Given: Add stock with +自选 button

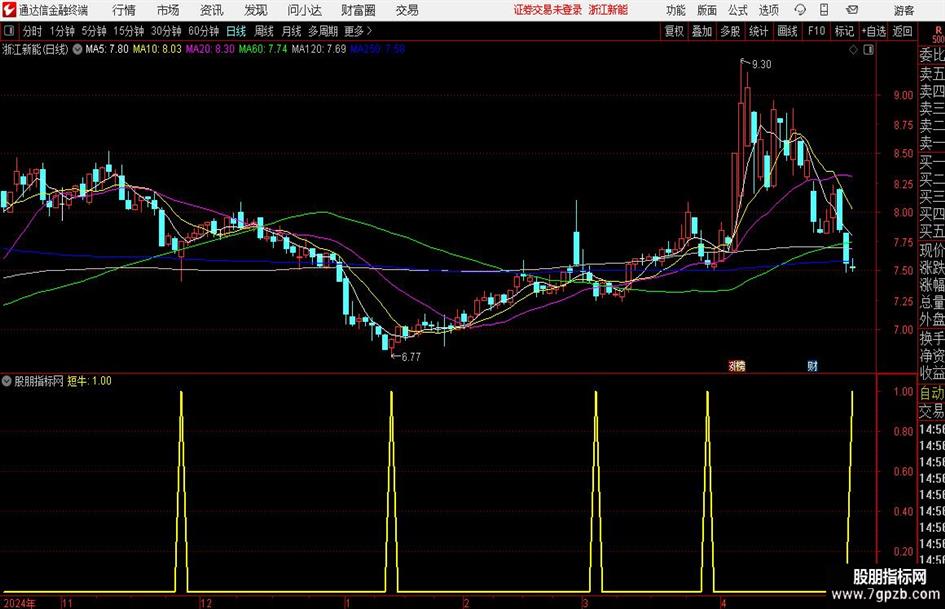Looking at the screenshot, I should tap(873, 31).
